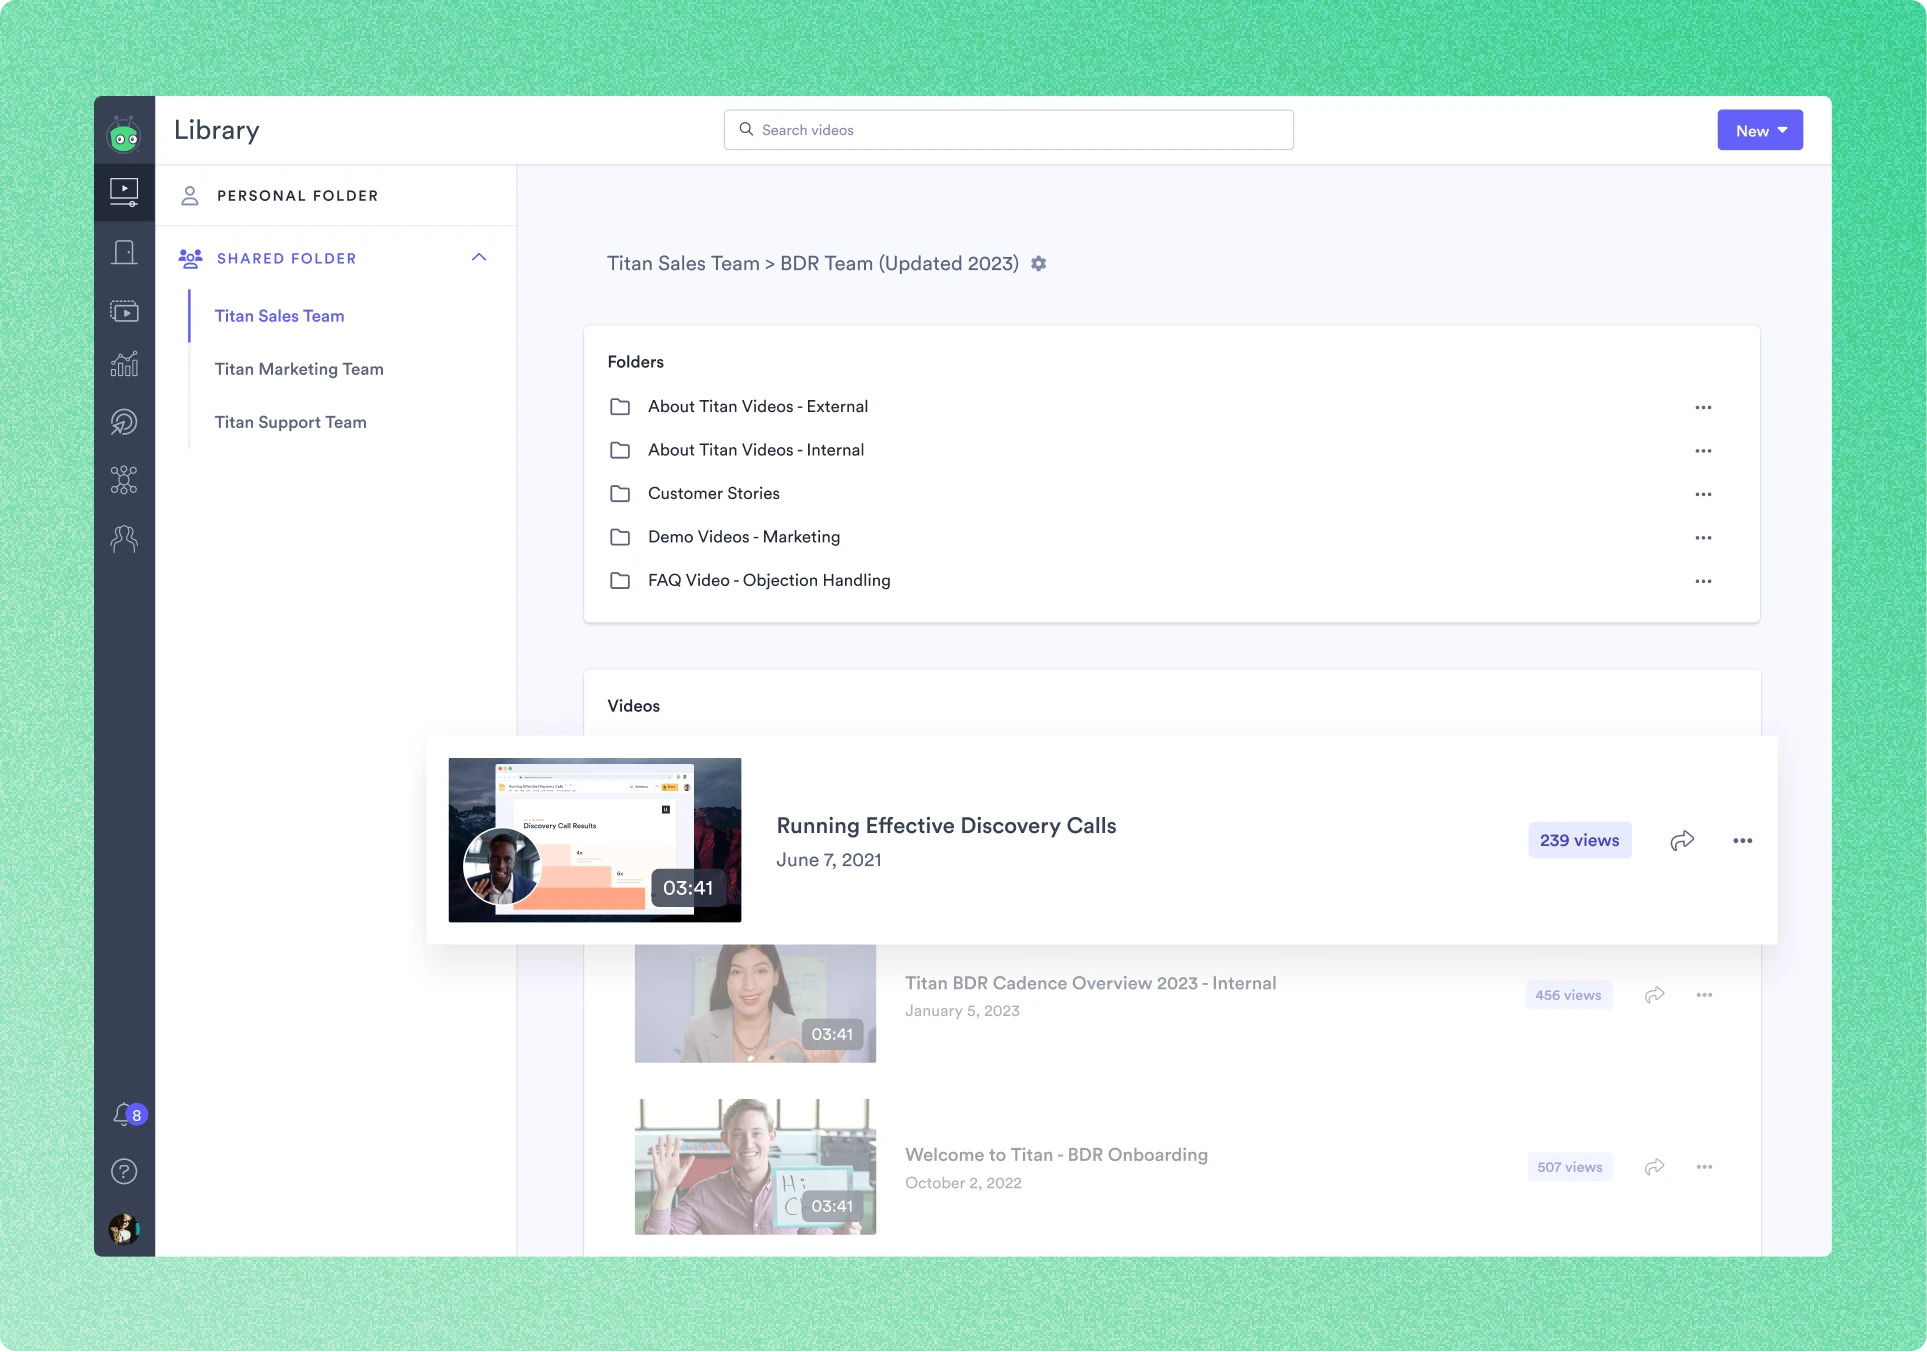Collapse the Shared Folder section chevron

coord(479,257)
